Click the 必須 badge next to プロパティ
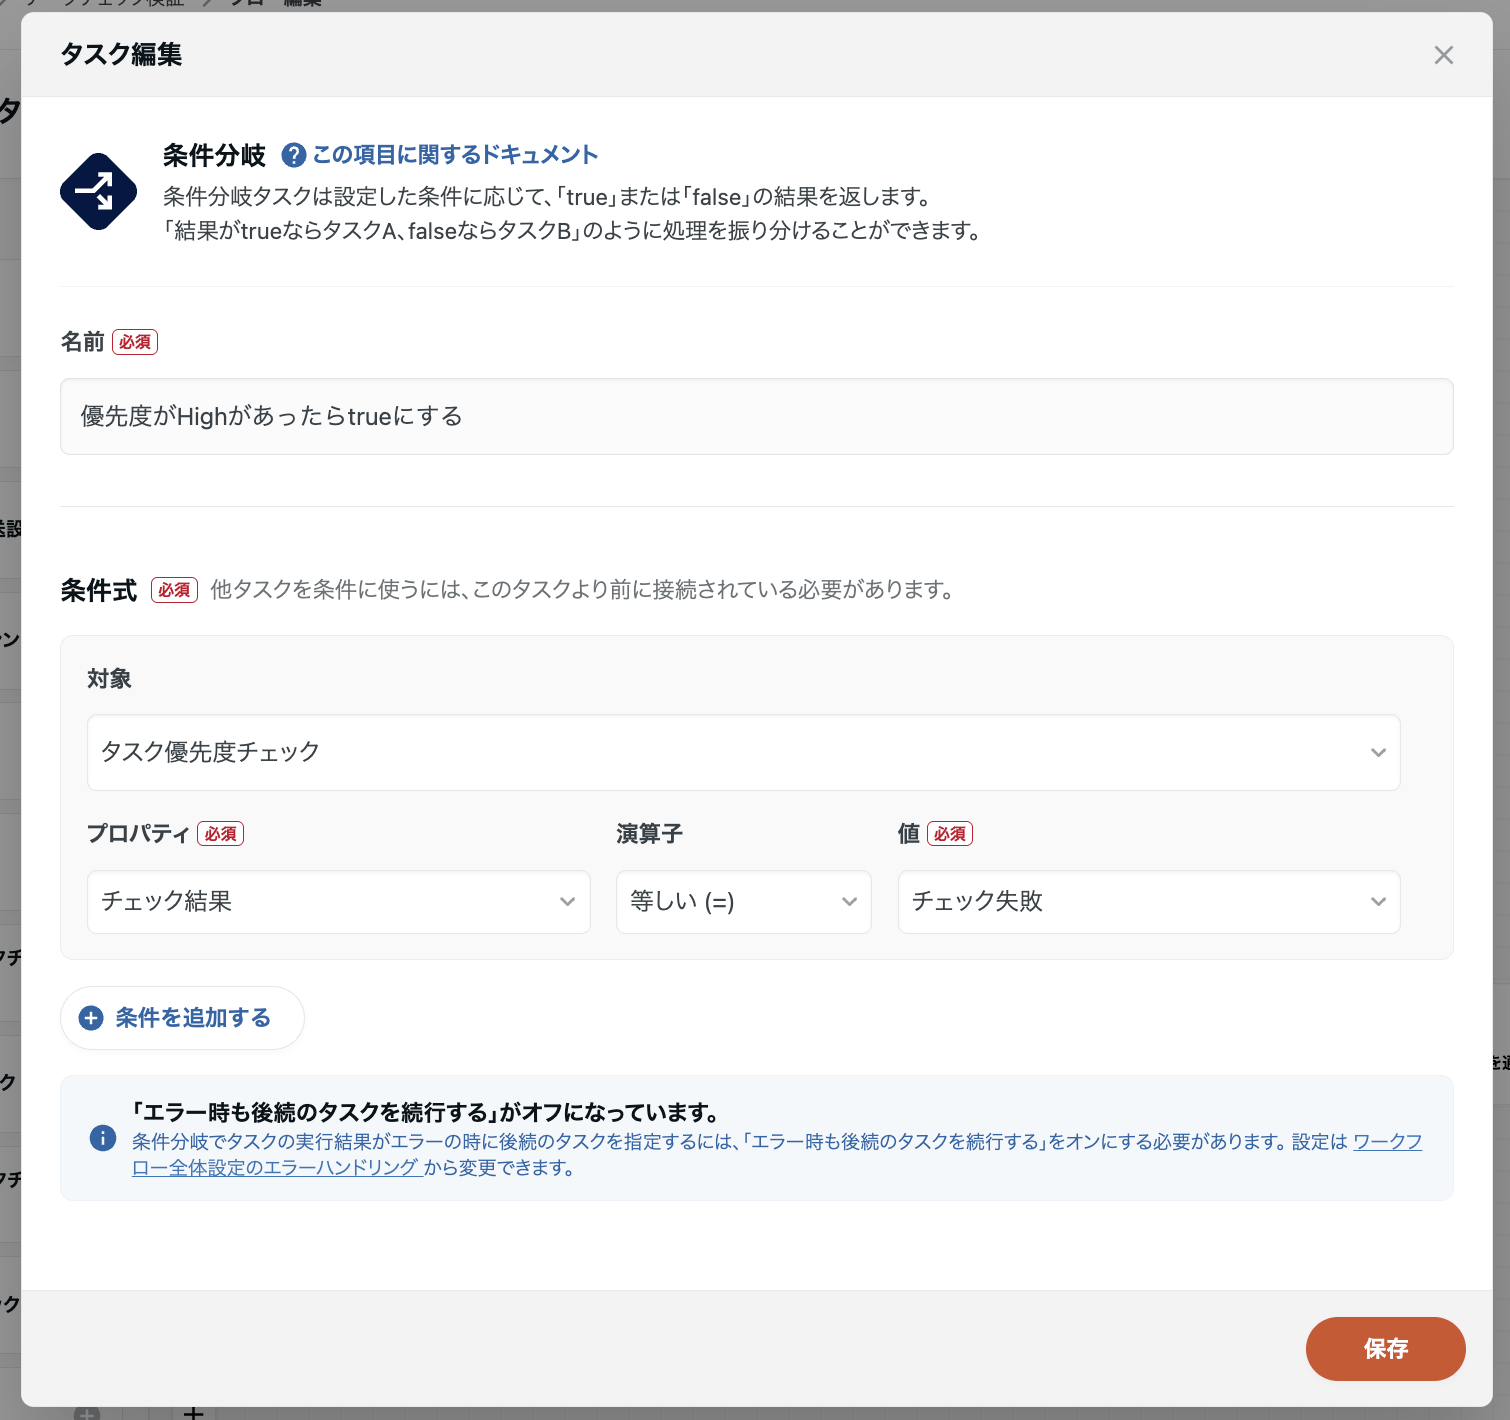The height and width of the screenshot is (1420, 1510). pyautogui.click(x=221, y=833)
